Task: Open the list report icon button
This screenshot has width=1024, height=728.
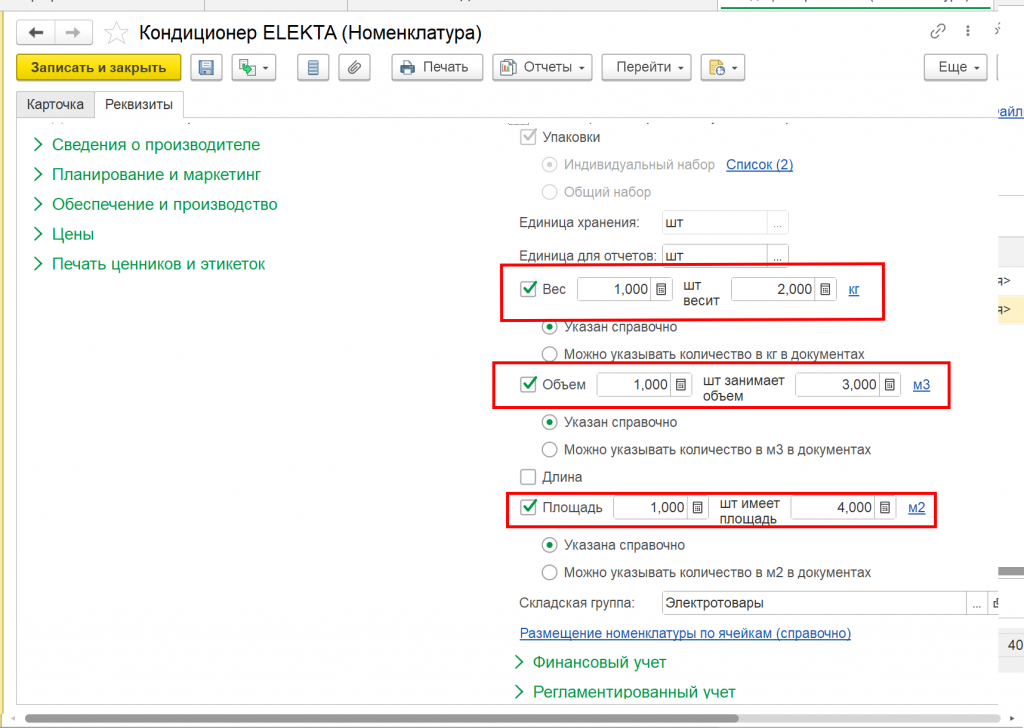Action: coord(313,67)
